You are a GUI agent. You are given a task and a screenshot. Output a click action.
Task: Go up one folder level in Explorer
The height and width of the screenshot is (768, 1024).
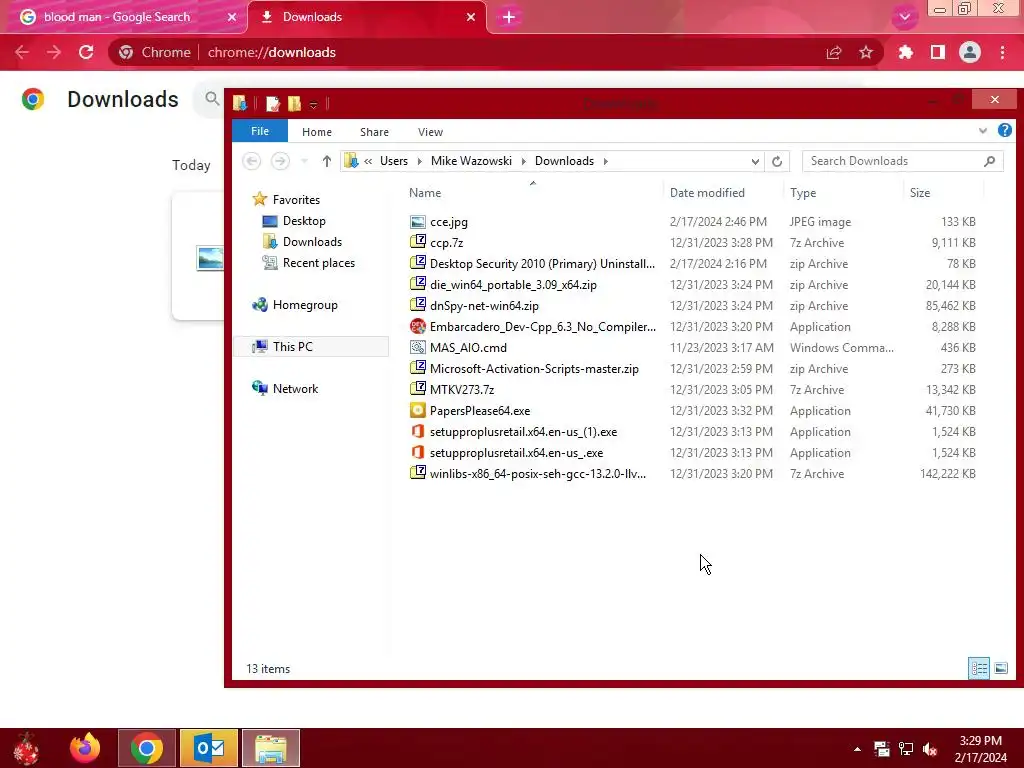click(327, 161)
